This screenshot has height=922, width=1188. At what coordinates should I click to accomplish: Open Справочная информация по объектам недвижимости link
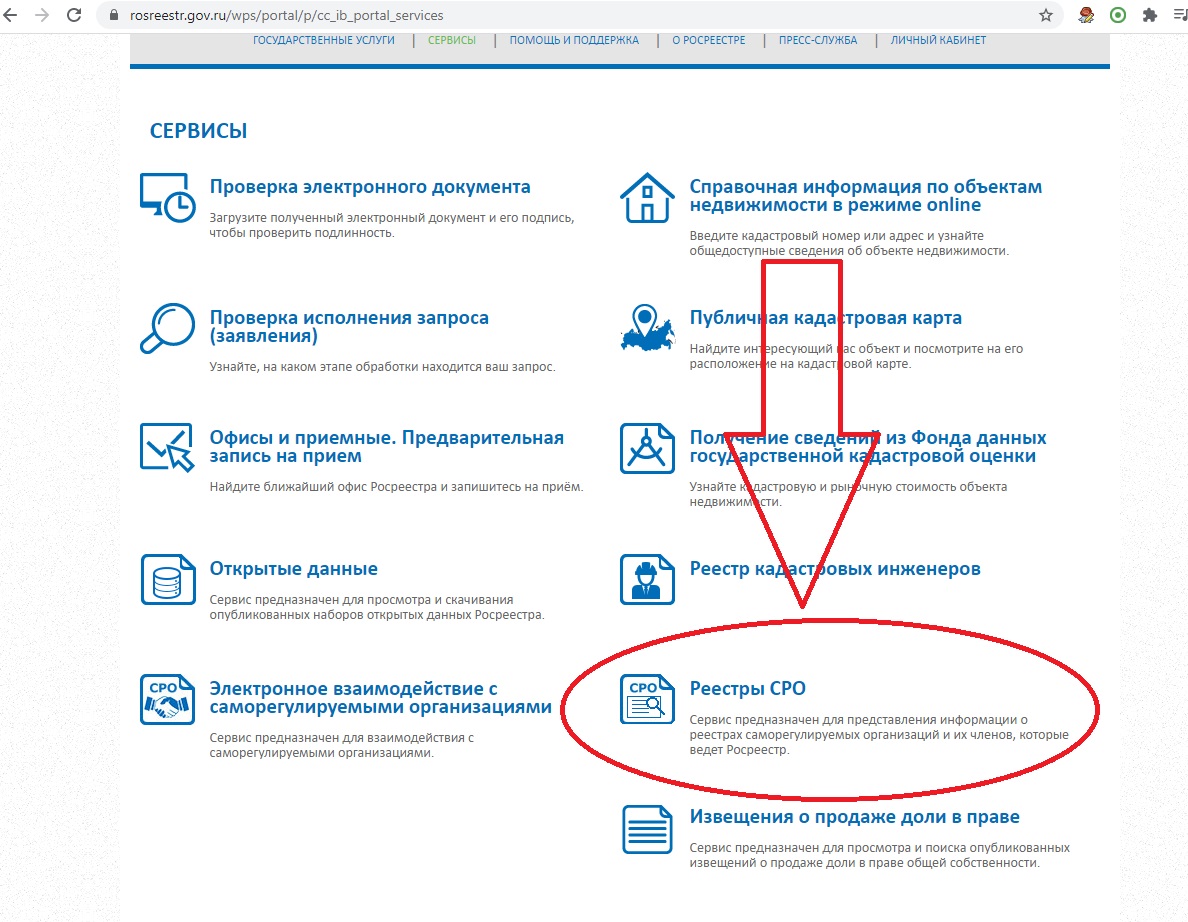tap(865, 195)
